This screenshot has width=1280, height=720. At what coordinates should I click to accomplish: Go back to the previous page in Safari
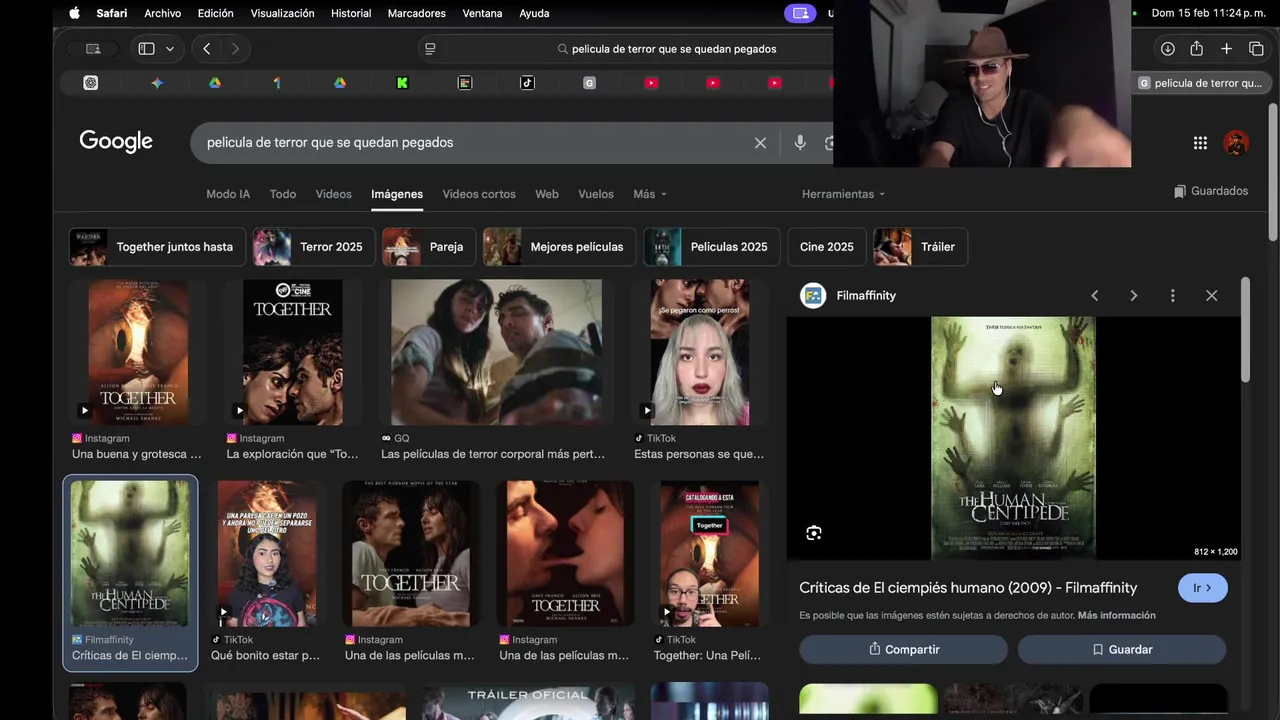click(x=206, y=48)
